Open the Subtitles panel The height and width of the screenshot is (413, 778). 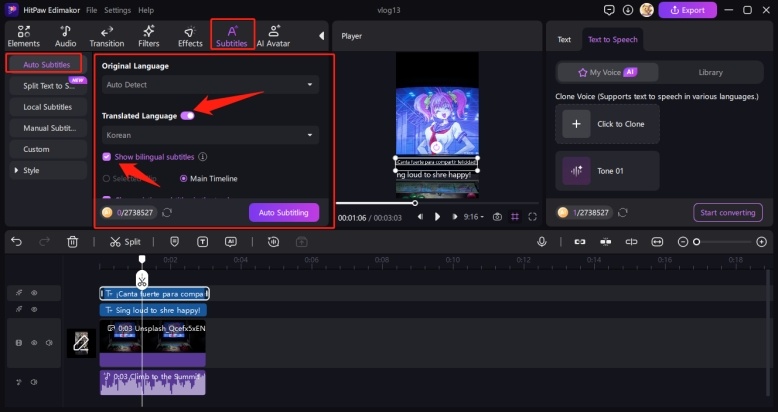[x=232, y=36]
